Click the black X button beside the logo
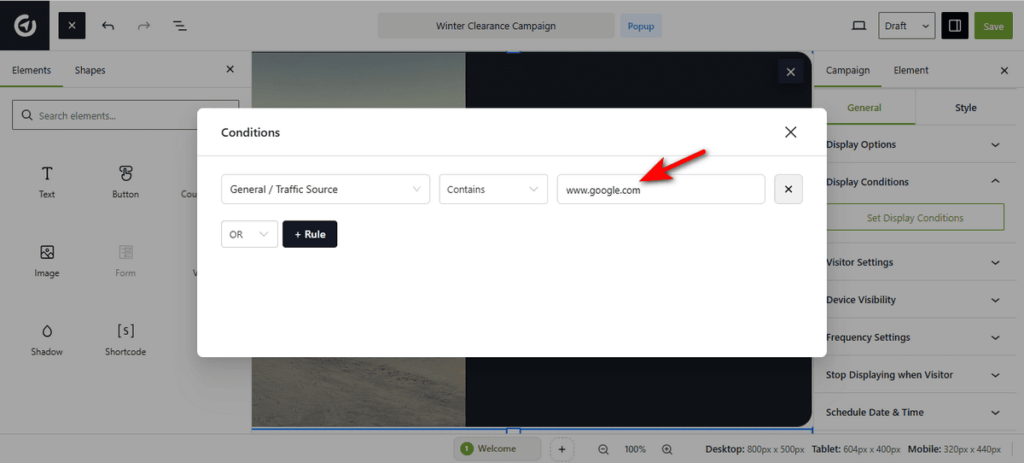Screen dimensions: 1024x463 coord(72,25)
